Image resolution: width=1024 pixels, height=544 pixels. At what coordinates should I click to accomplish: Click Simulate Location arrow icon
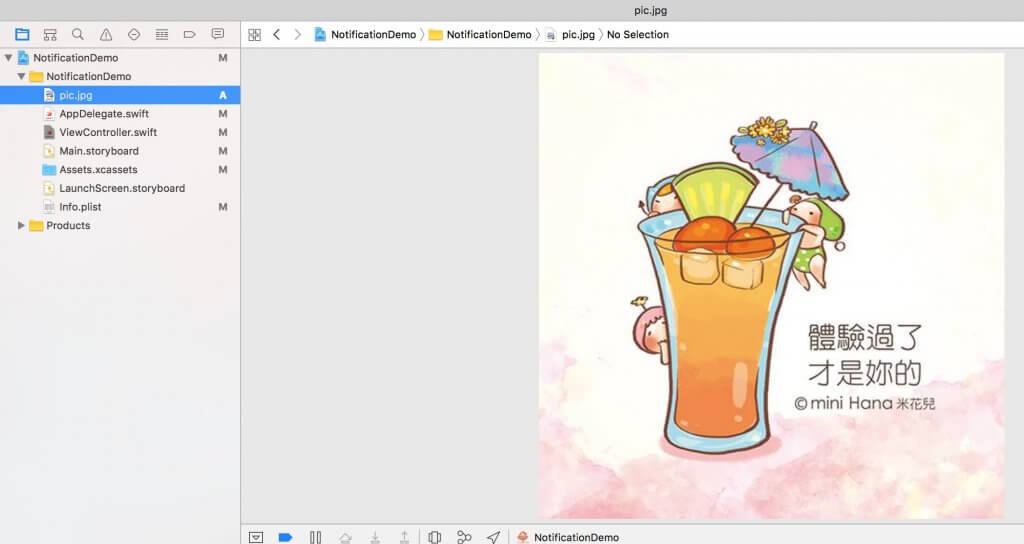(494, 537)
